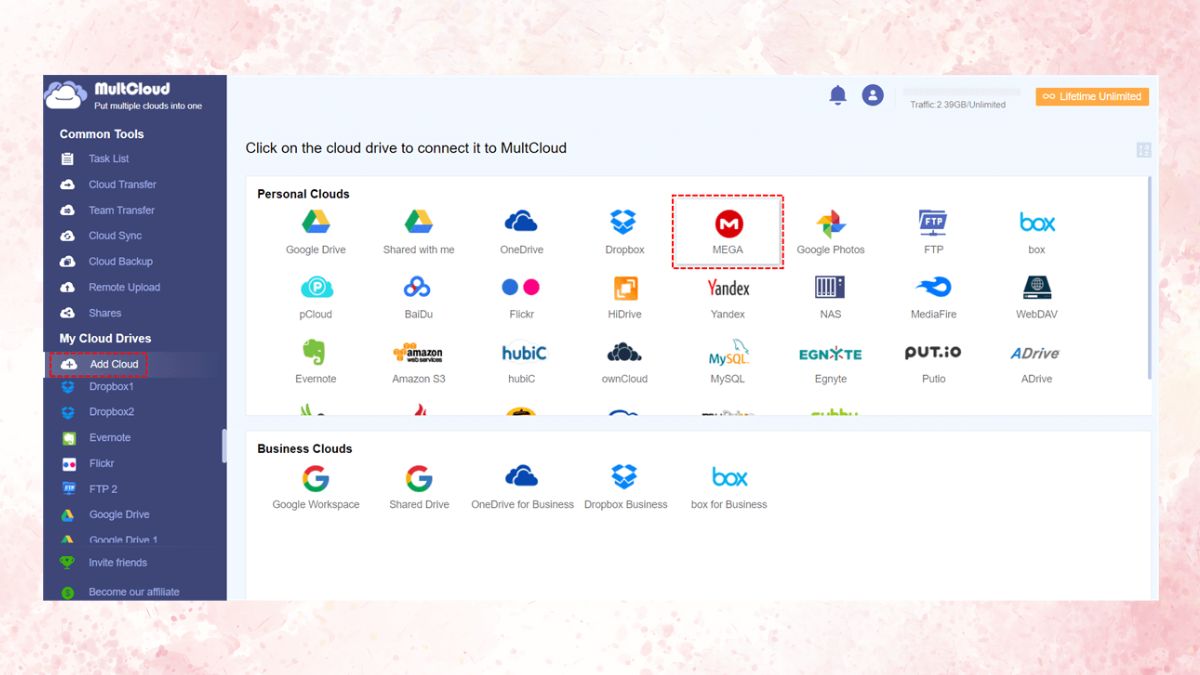Viewport: 1200px width, 675px height.
Task: Select the MEGA cloud icon
Action: pyautogui.click(x=727, y=228)
